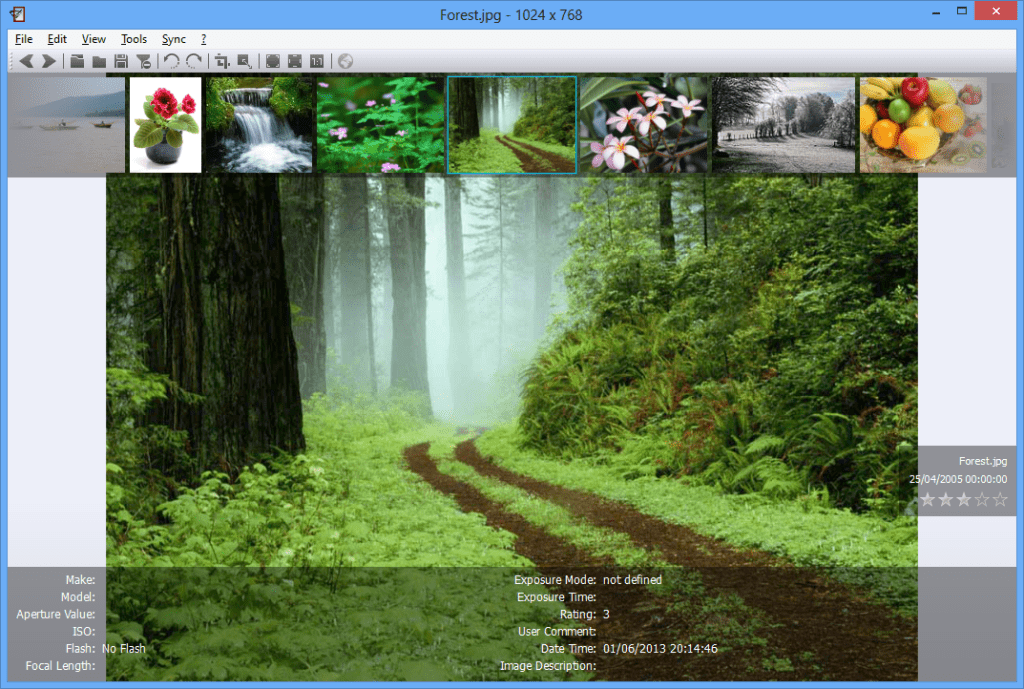Open a file using the open-file toolbar icon
Image resolution: width=1024 pixels, height=689 pixels.
coord(76,61)
